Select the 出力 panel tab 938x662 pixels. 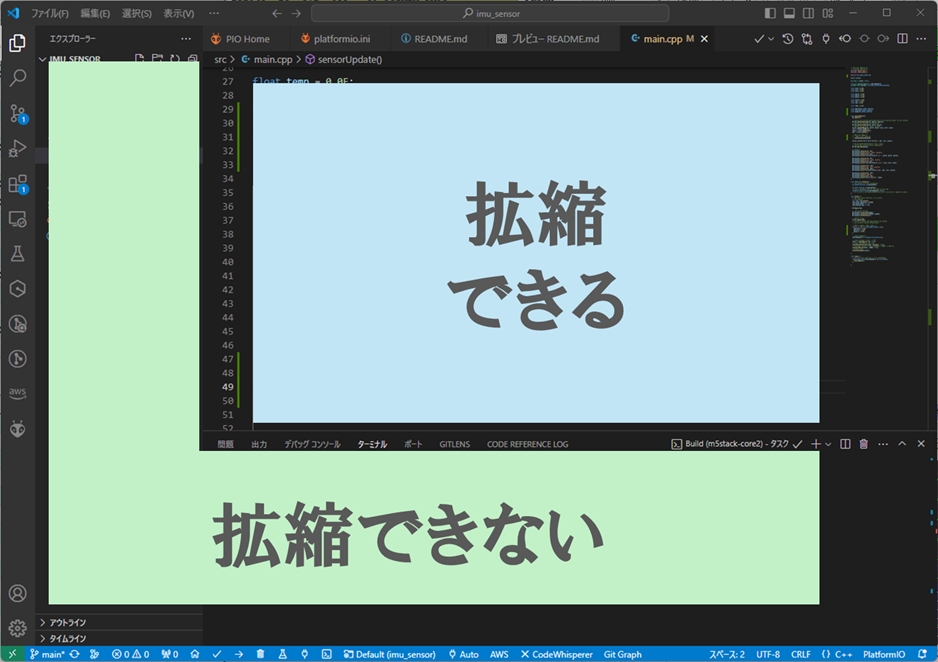pyautogui.click(x=259, y=444)
